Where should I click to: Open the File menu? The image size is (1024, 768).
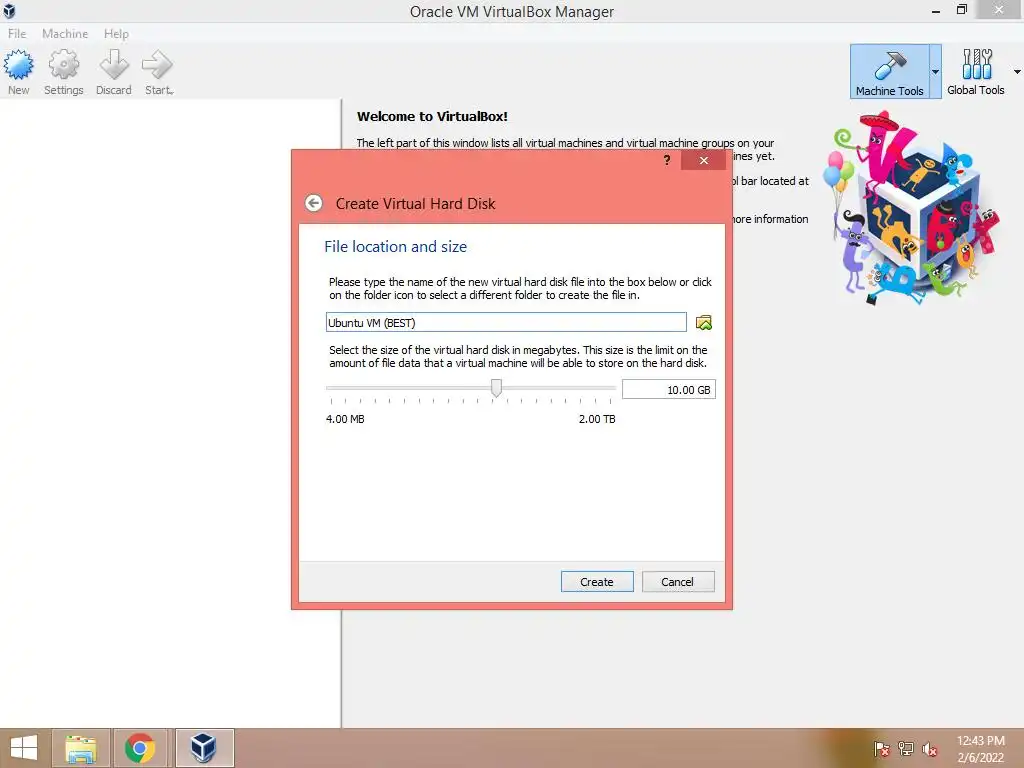click(x=17, y=33)
